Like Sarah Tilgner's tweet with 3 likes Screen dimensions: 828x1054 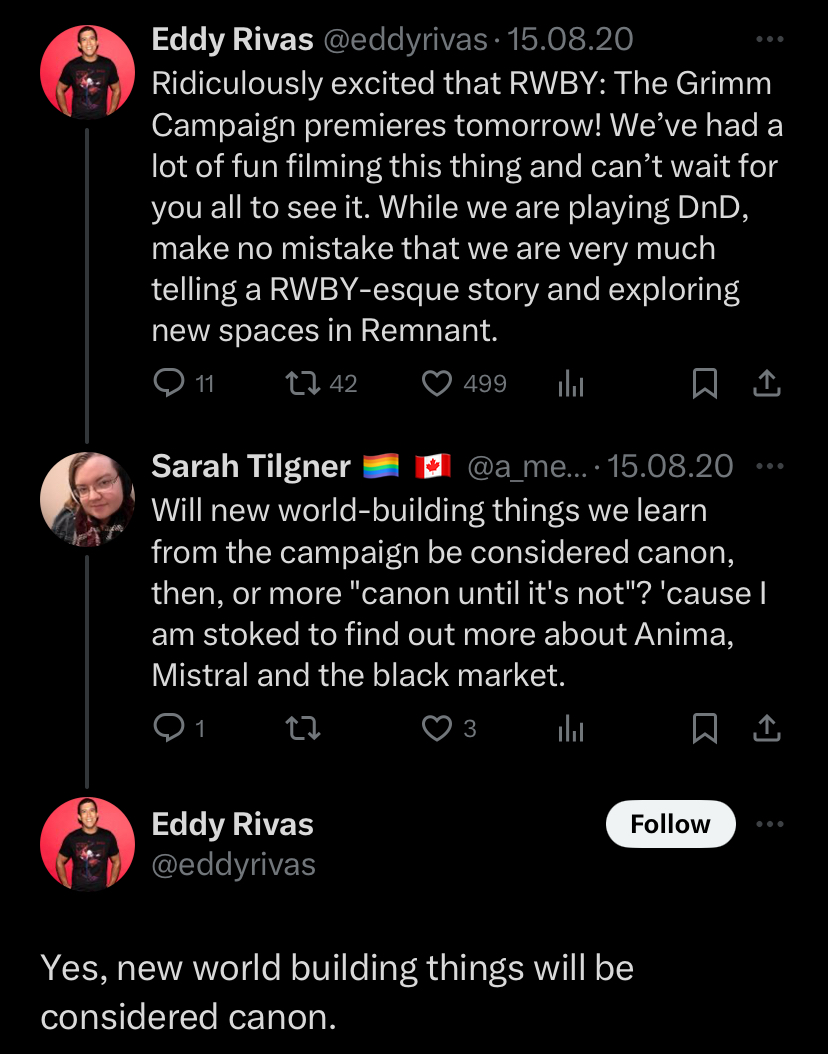pyautogui.click(x=437, y=728)
